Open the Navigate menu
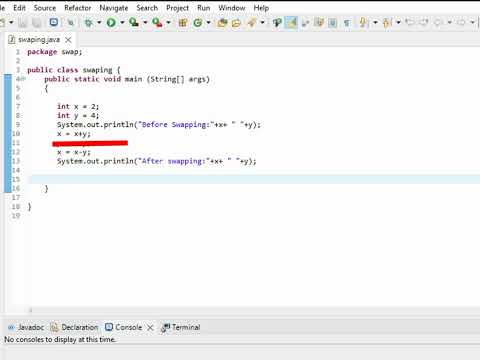 (x=114, y=8)
